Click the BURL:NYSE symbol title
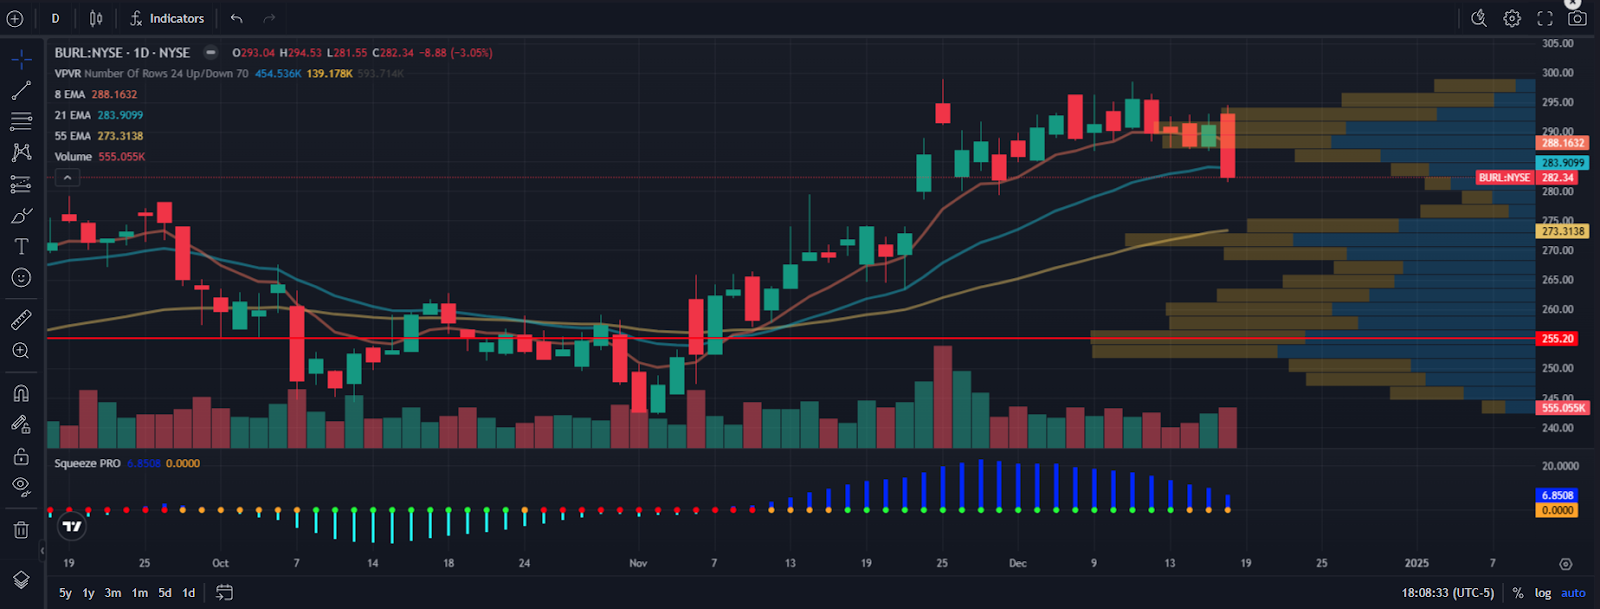This screenshot has height=609, width=1600. click(122, 52)
